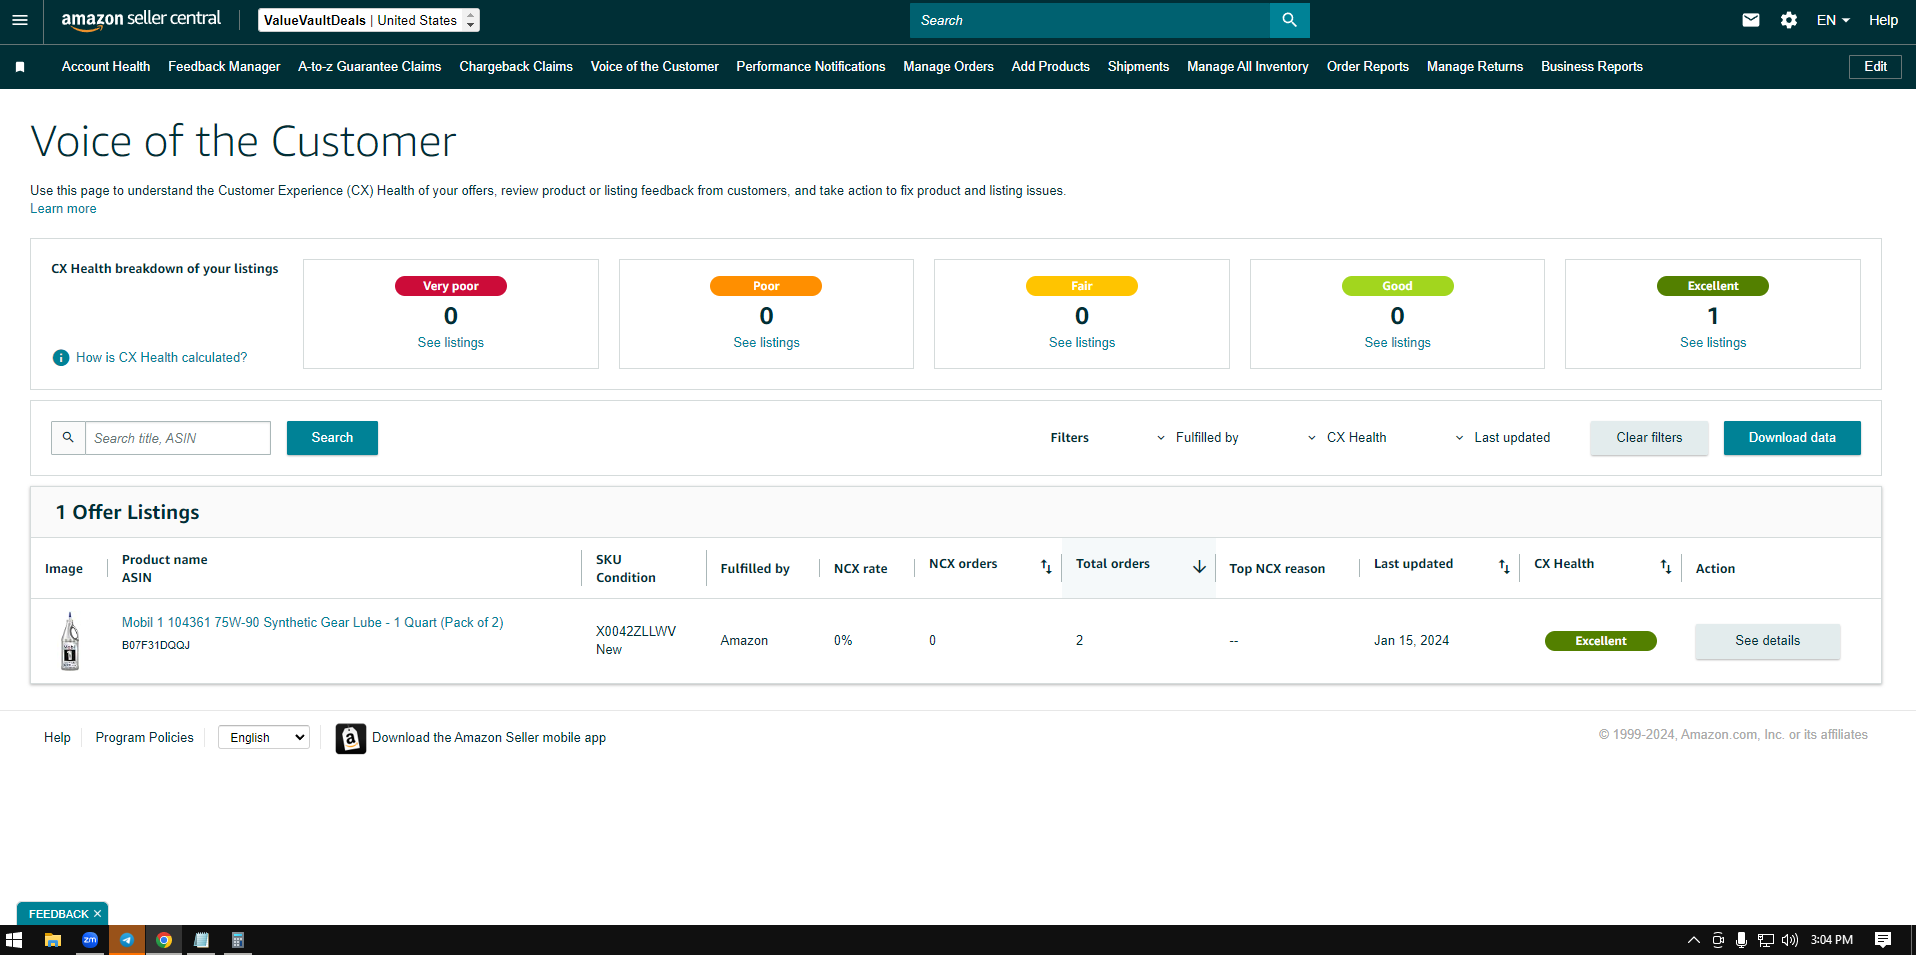The width and height of the screenshot is (1916, 955).
Task: Open the Mobil 1 Synthetic Gear Lube product link
Action: coord(313,623)
